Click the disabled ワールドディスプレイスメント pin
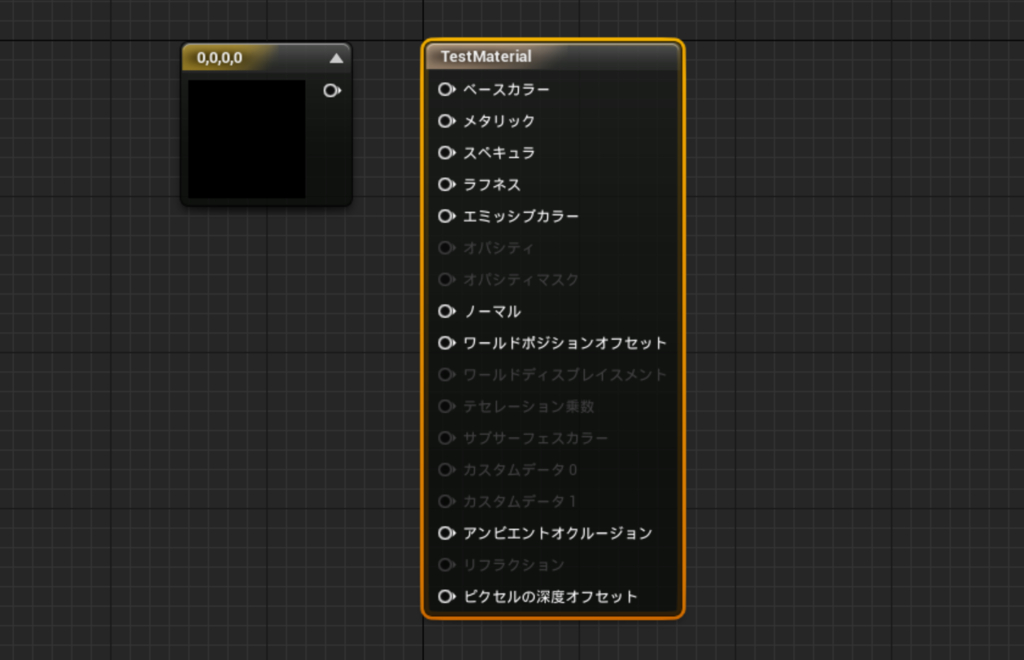The image size is (1024, 660). [x=447, y=375]
